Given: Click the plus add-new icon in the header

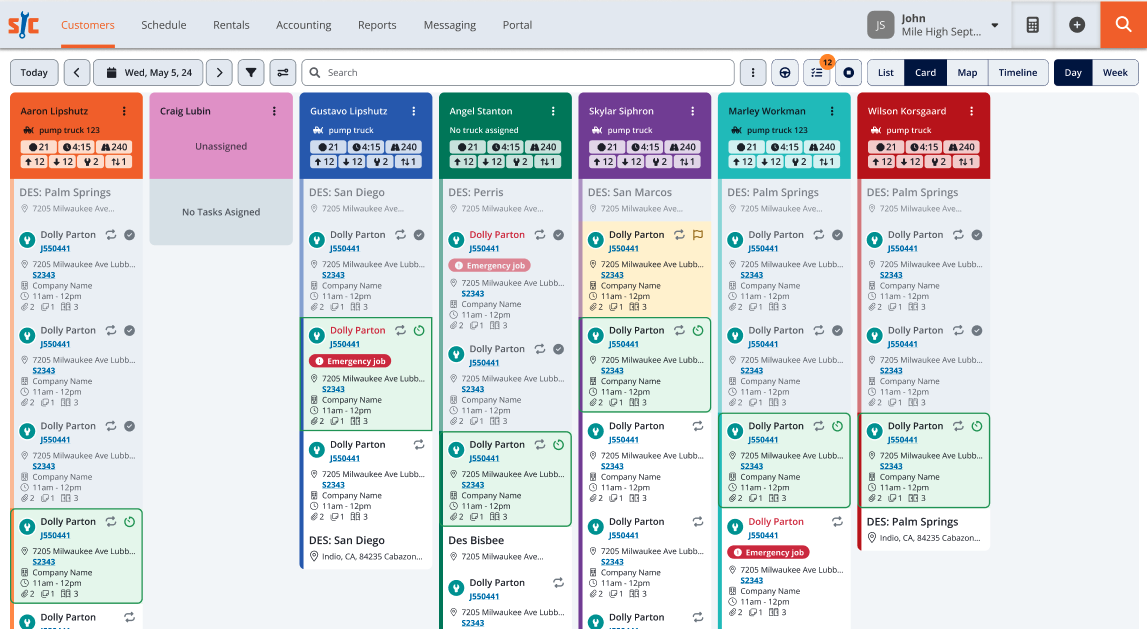Looking at the screenshot, I should 1077,25.
